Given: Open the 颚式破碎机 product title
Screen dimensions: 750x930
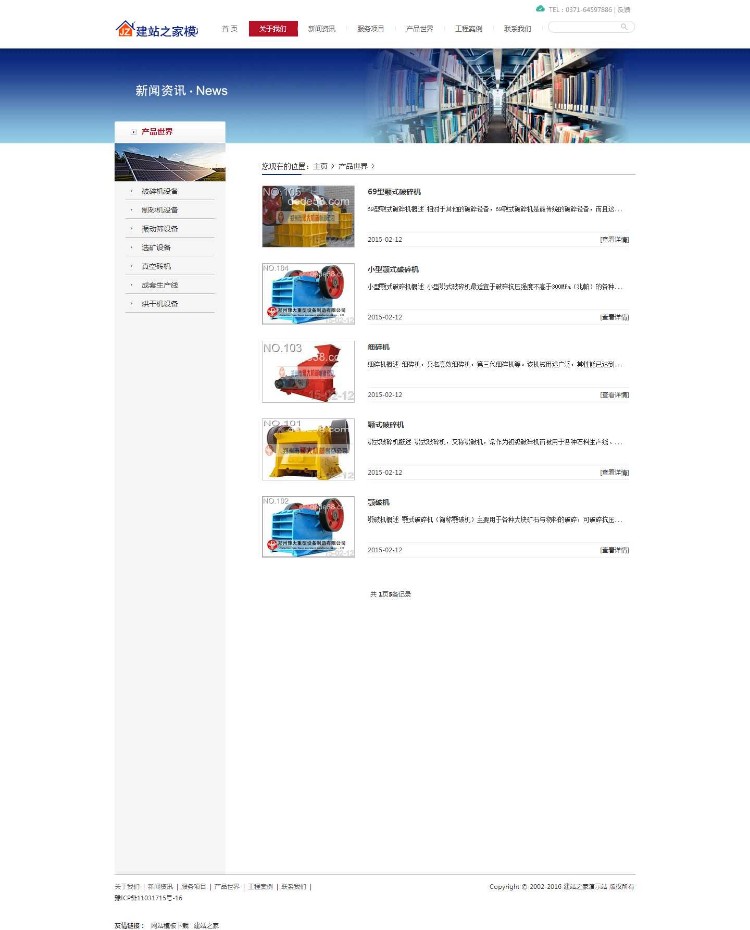Looking at the screenshot, I should [x=386, y=425].
